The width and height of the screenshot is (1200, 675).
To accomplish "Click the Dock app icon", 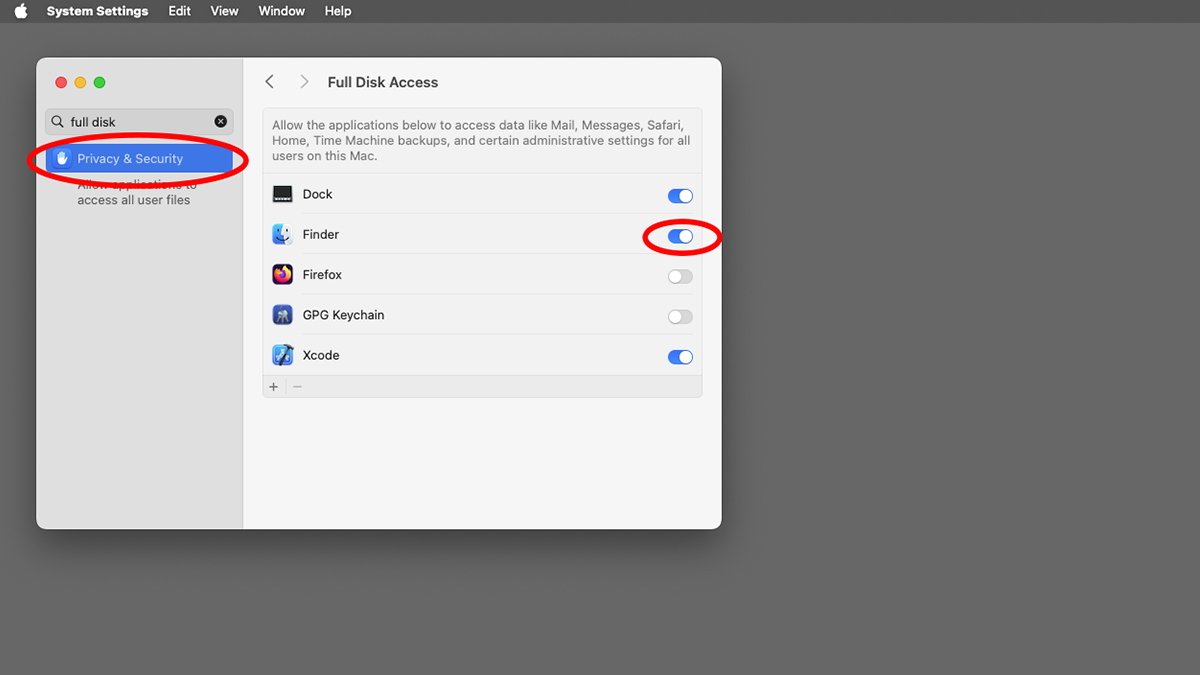I will click(x=282, y=194).
